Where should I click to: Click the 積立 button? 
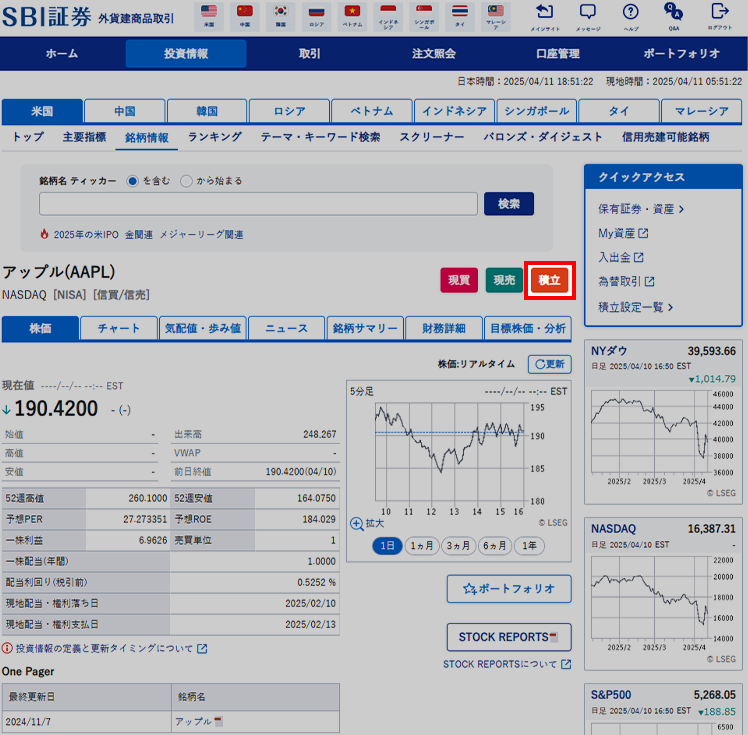coord(550,280)
